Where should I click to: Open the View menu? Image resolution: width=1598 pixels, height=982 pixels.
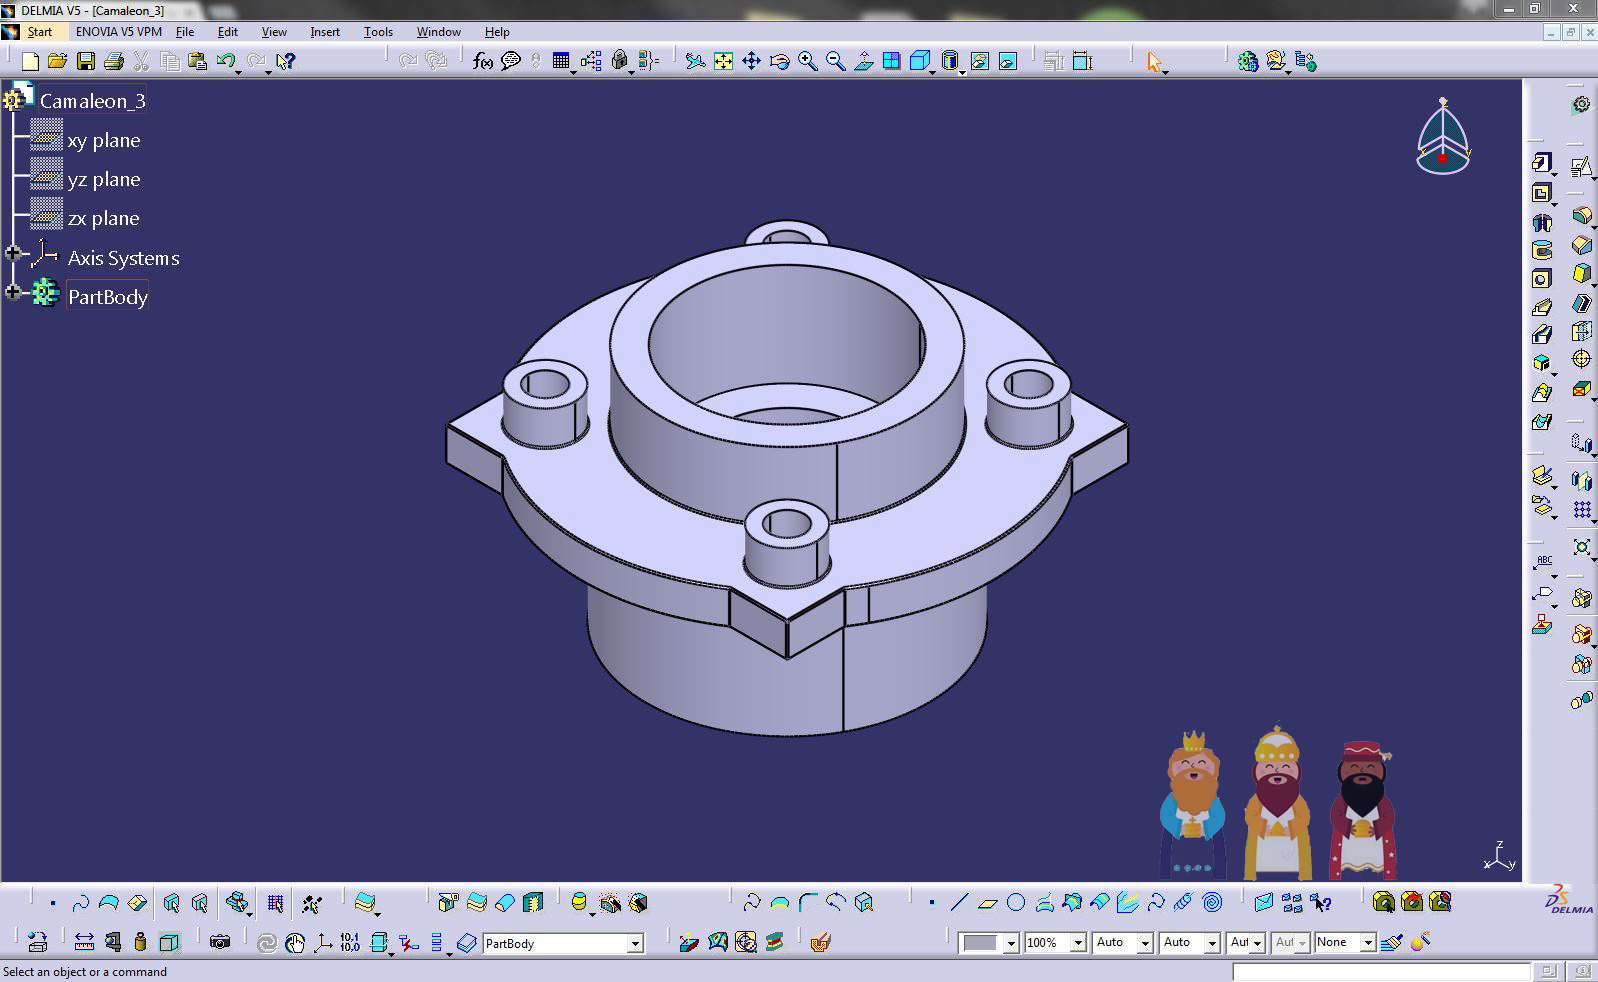point(274,32)
